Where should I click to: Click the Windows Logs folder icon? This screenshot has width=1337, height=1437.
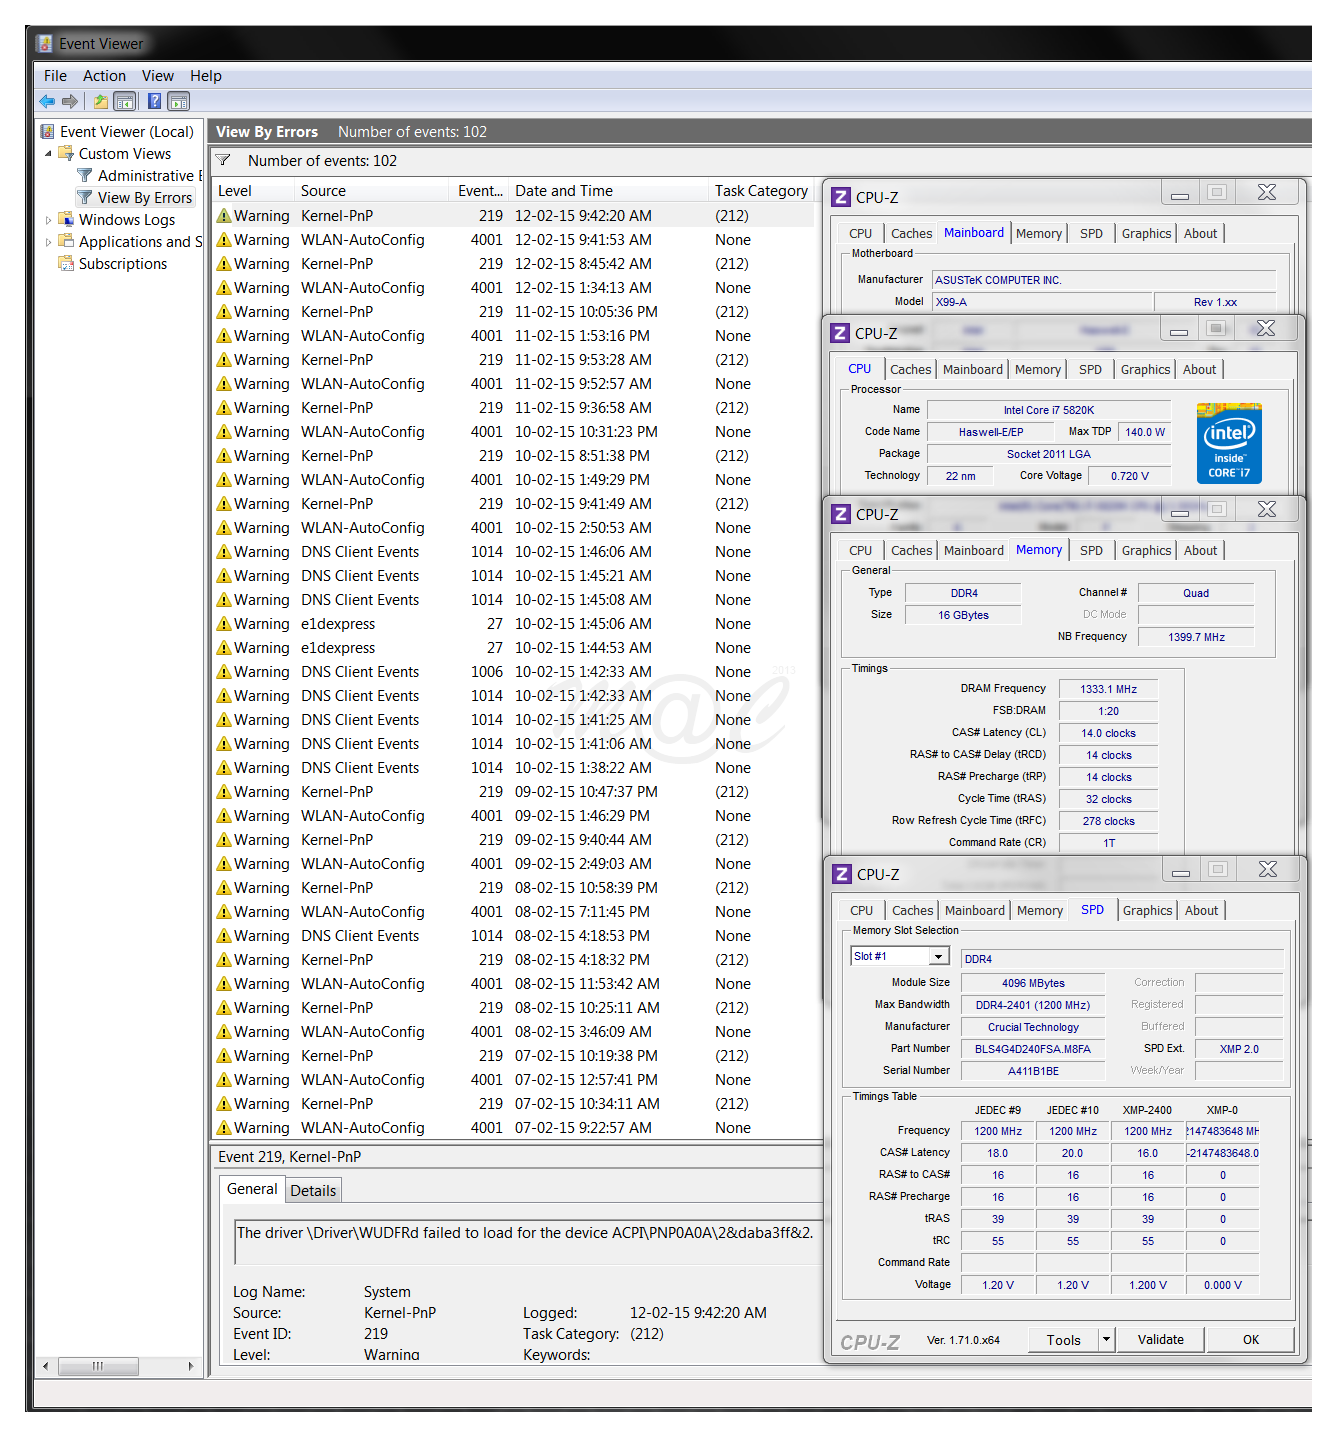pyautogui.click(x=66, y=220)
